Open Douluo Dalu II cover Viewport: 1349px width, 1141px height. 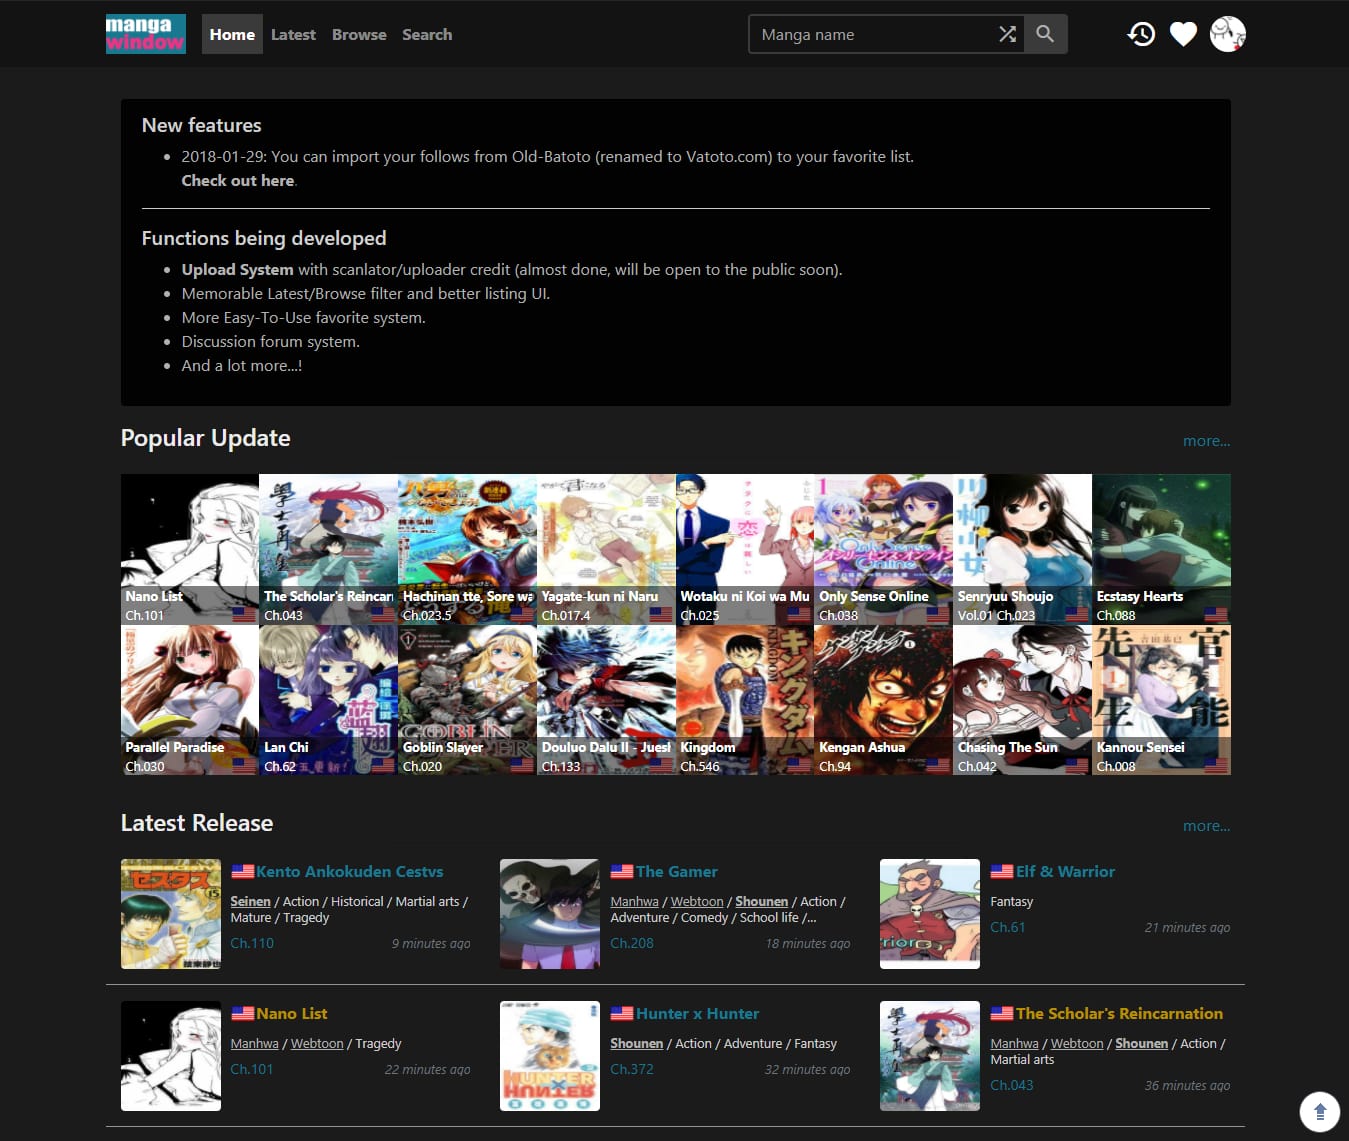click(606, 700)
